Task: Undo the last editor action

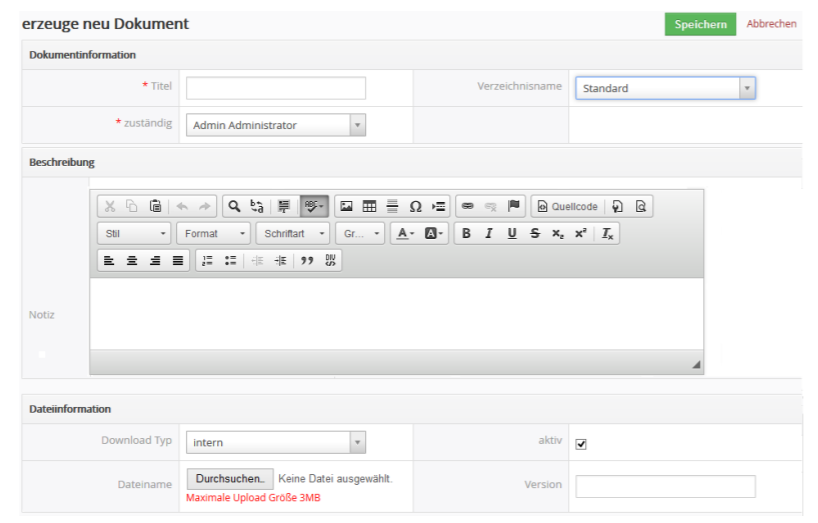Action: pyautogui.click(x=182, y=206)
